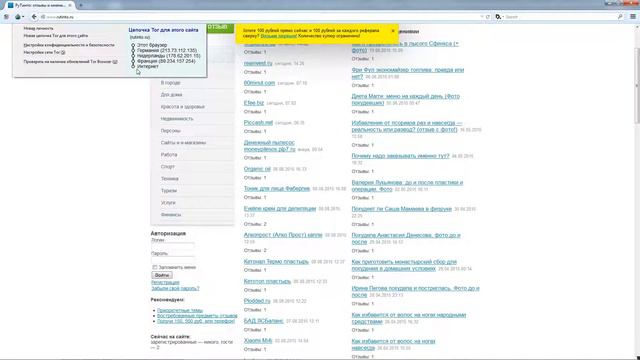Focus the Пароль input field
Image resolution: width=640 pixels, height=360 pixels.
click(173, 260)
